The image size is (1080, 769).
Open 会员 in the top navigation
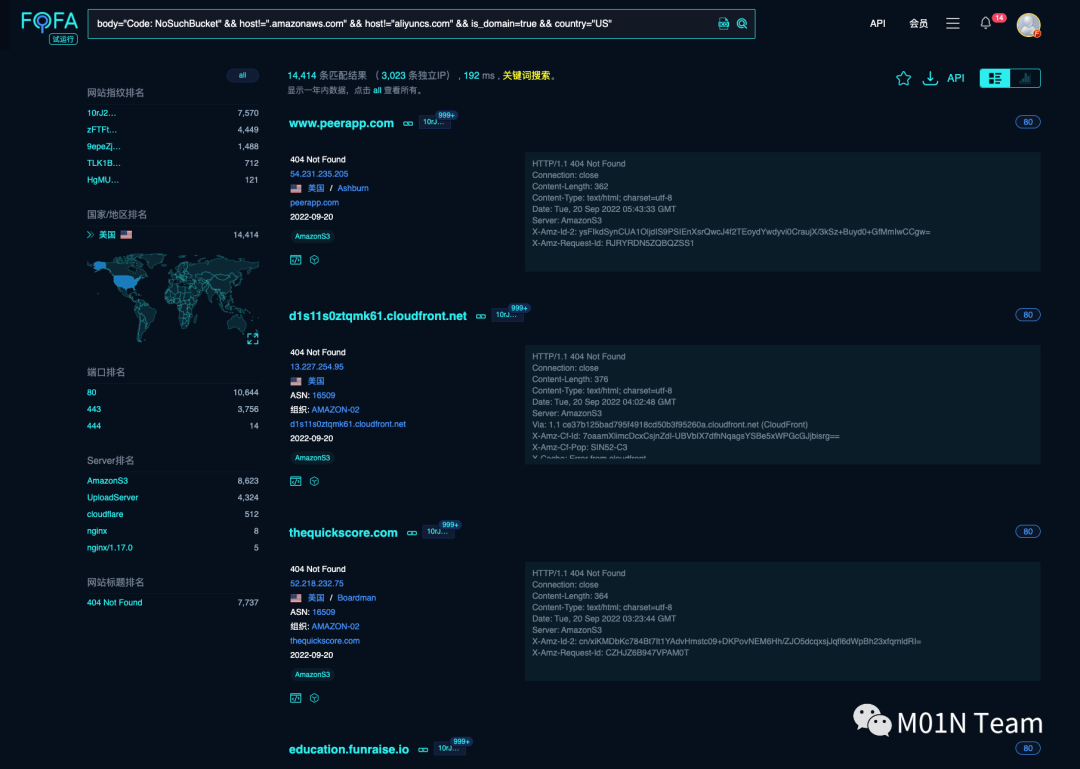(x=918, y=23)
